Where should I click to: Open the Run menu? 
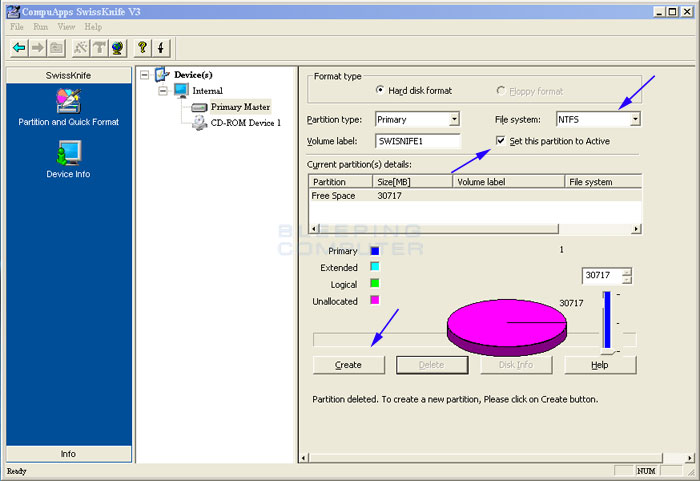click(40, 27)
